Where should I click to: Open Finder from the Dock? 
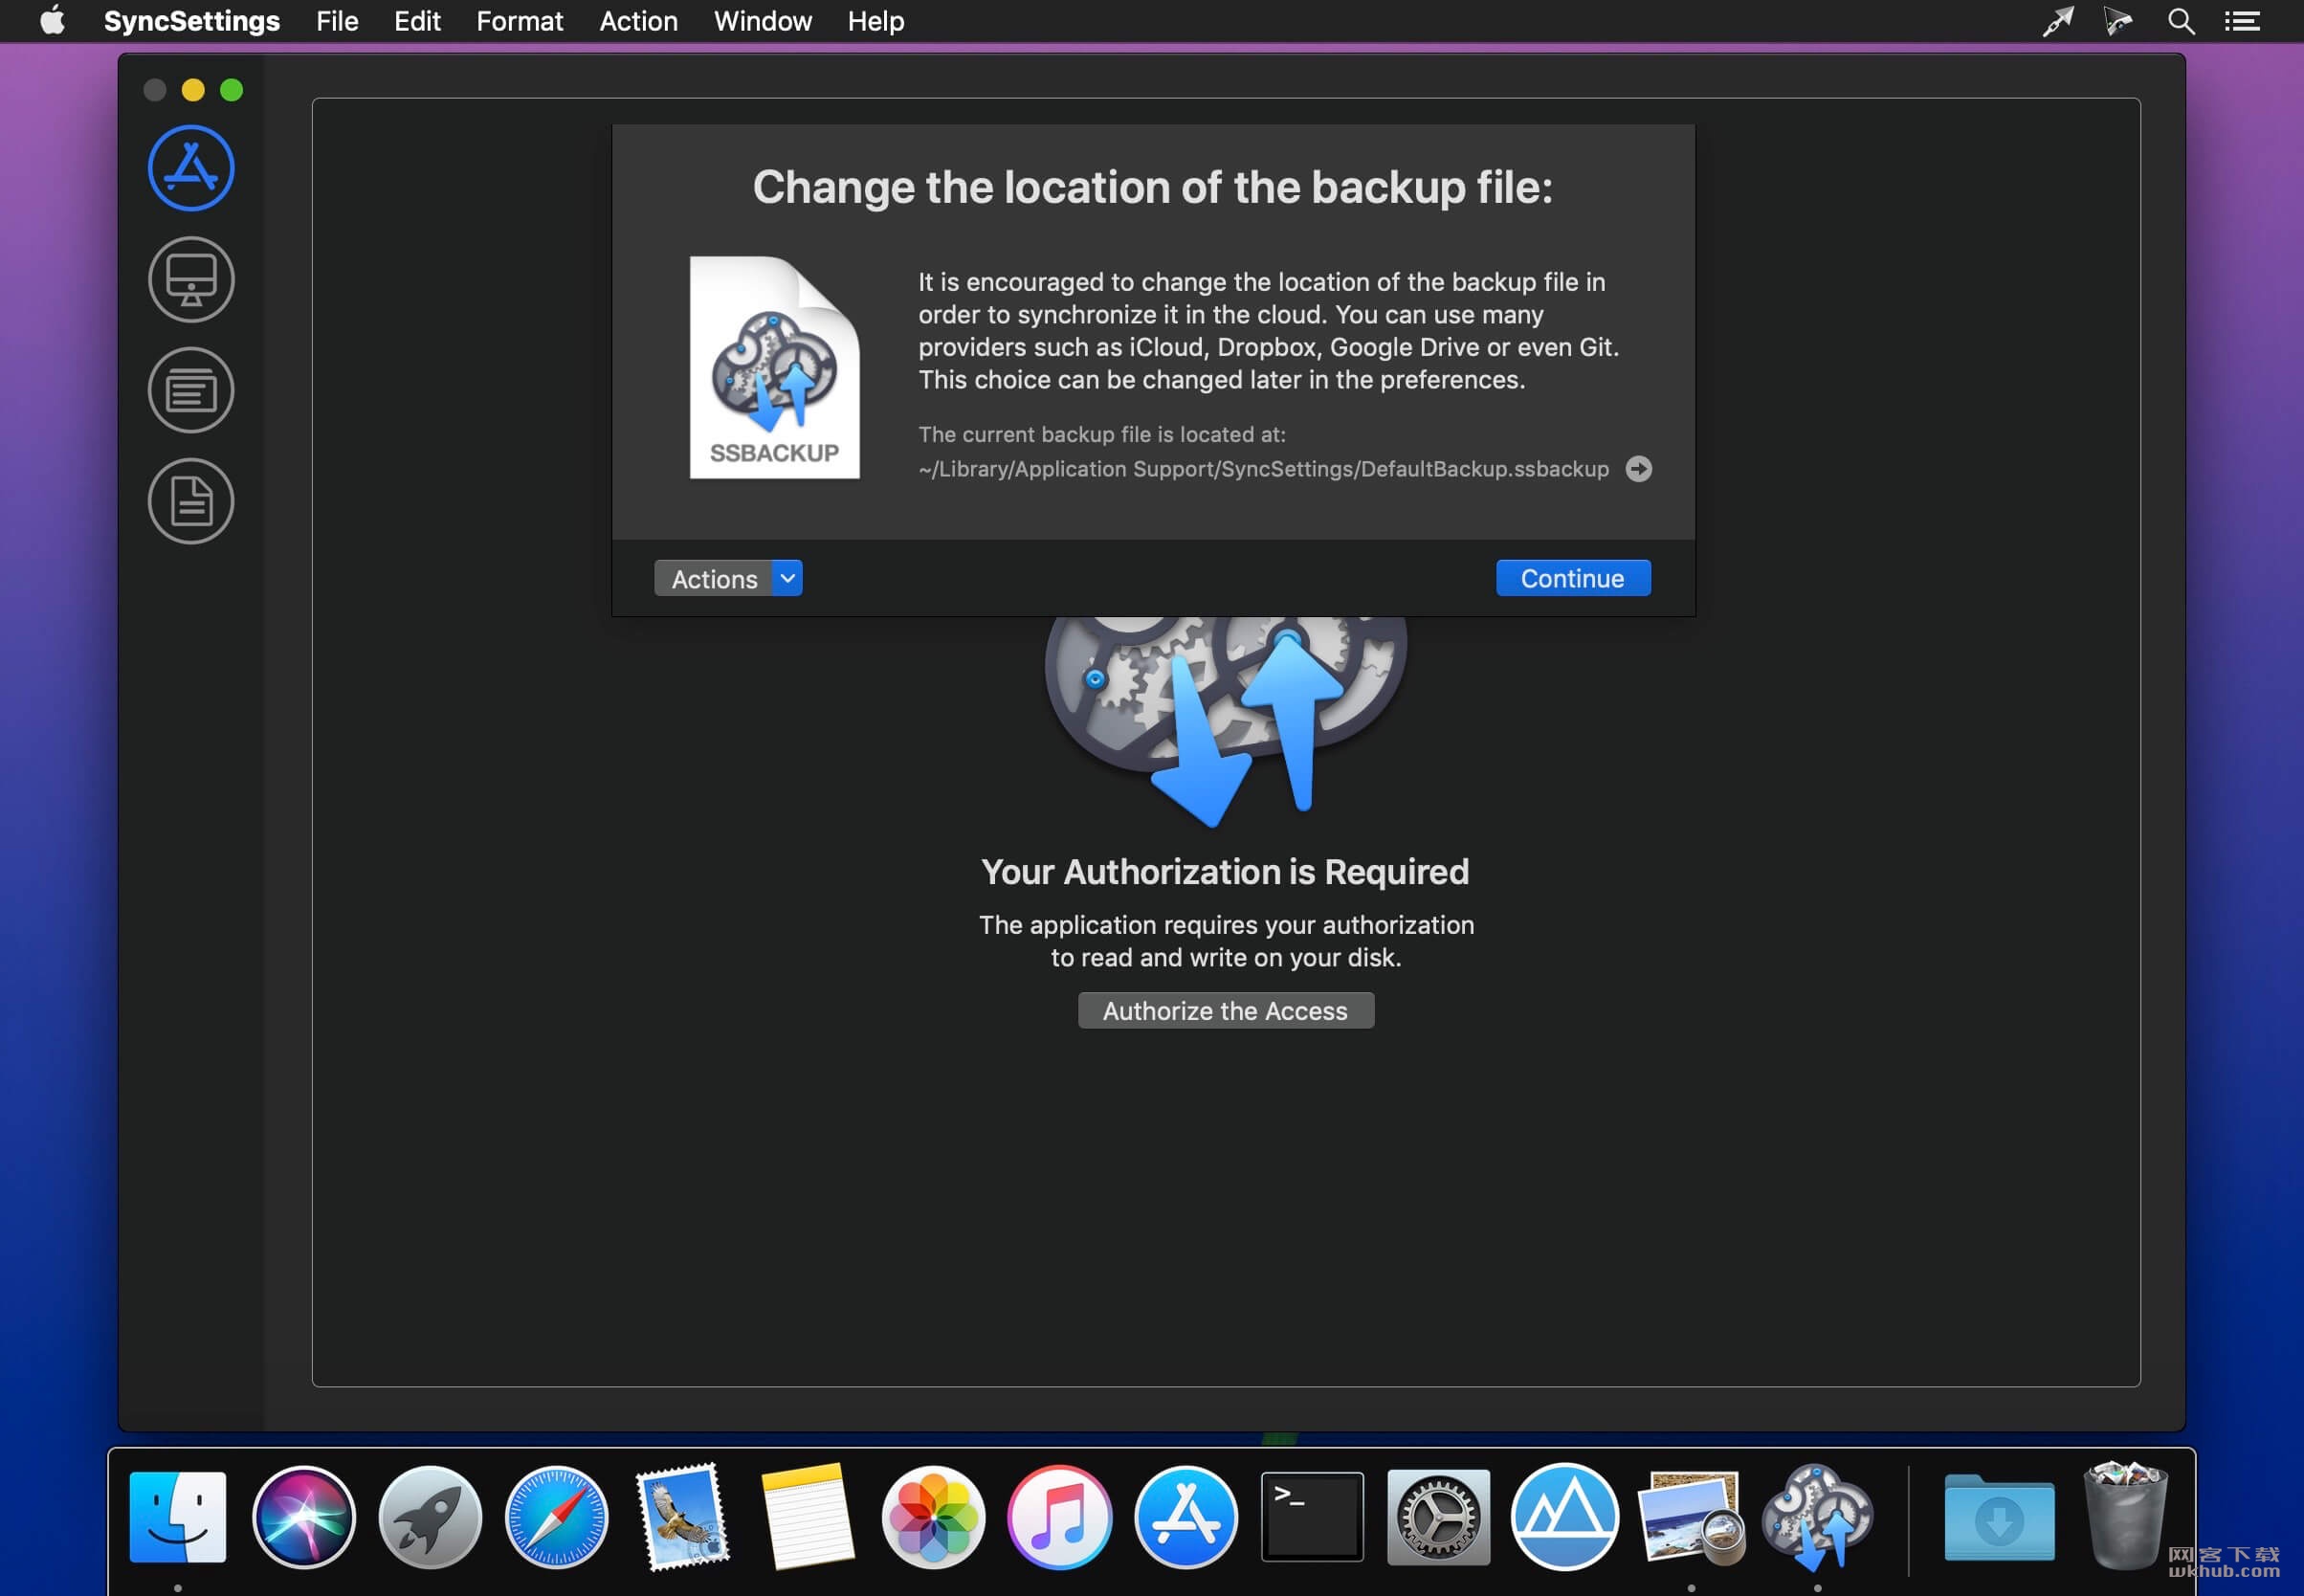coord(178,1517)
